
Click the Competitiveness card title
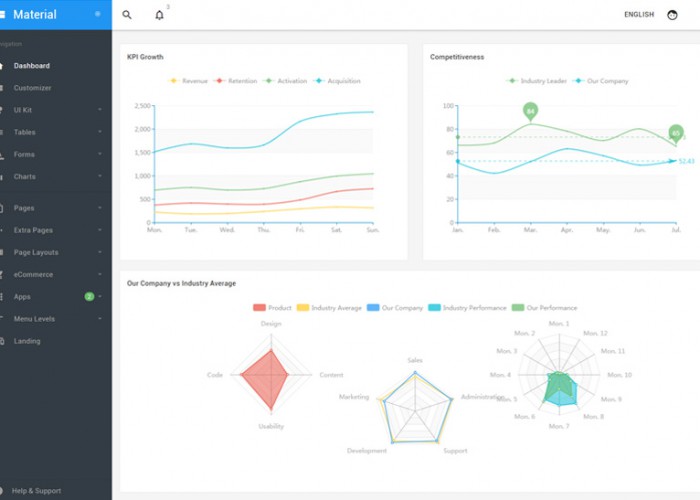click(457, 57)
